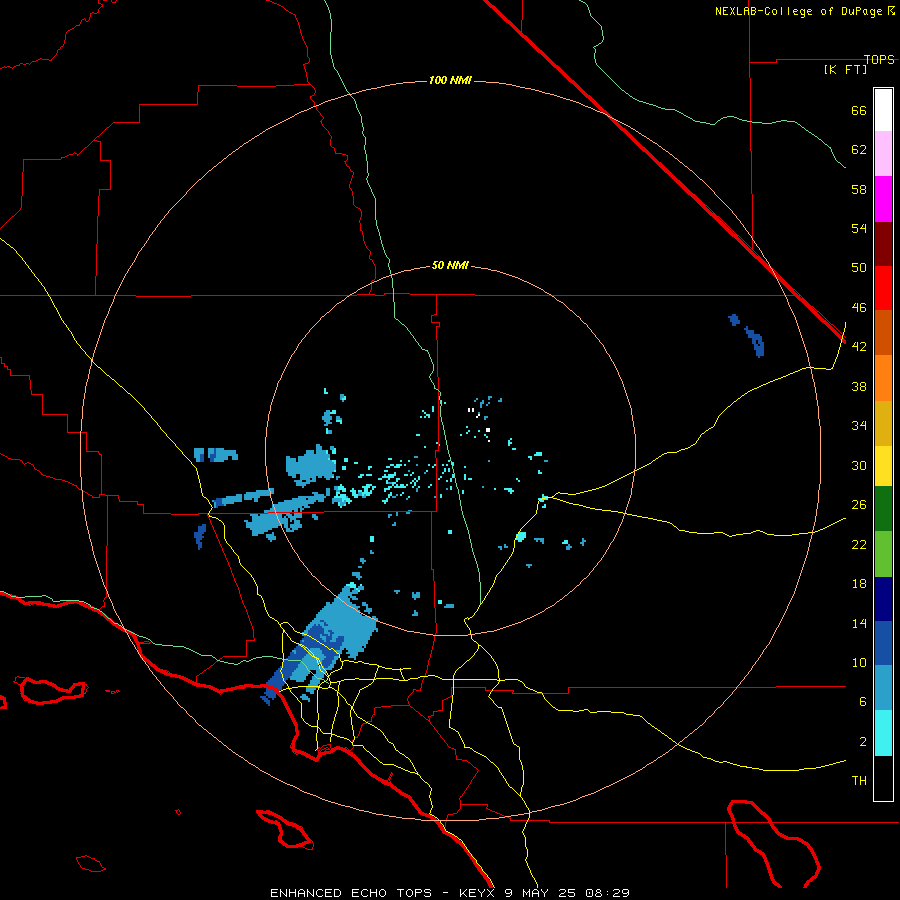Click the legend value "62"

(859, 150)
